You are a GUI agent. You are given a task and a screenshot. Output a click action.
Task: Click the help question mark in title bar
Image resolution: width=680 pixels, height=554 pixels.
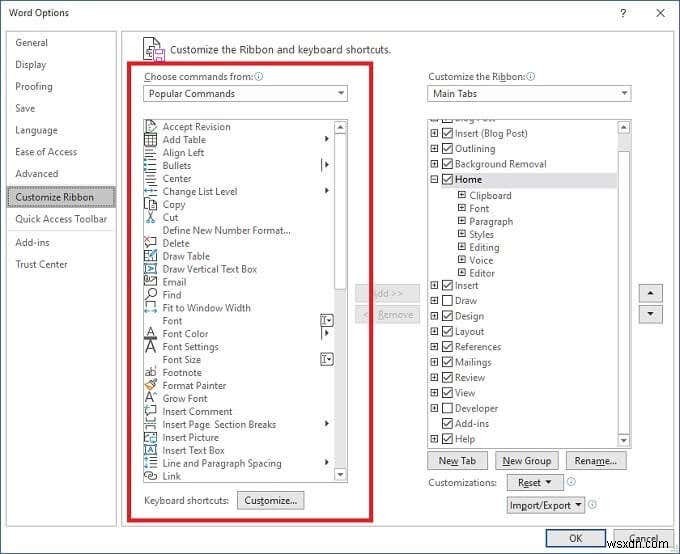[x=623, y=13]
